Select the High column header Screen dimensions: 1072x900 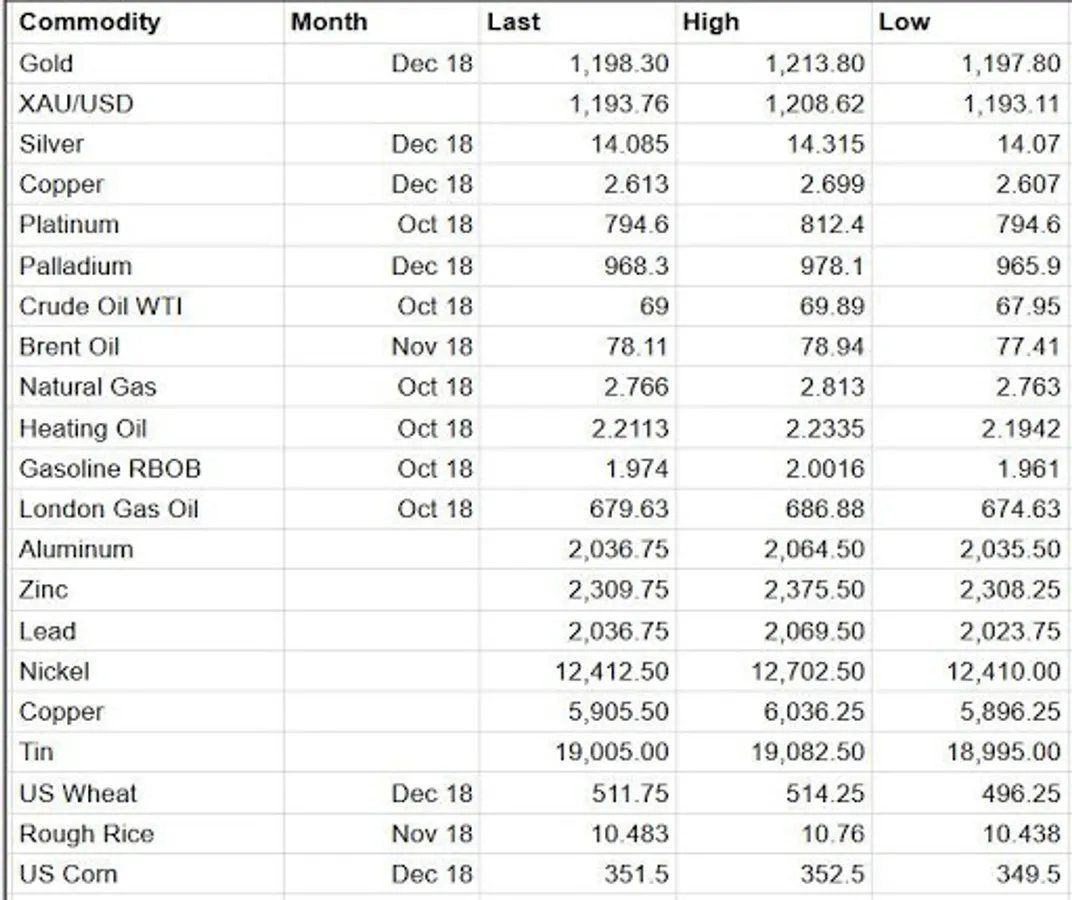pos(711,22)
